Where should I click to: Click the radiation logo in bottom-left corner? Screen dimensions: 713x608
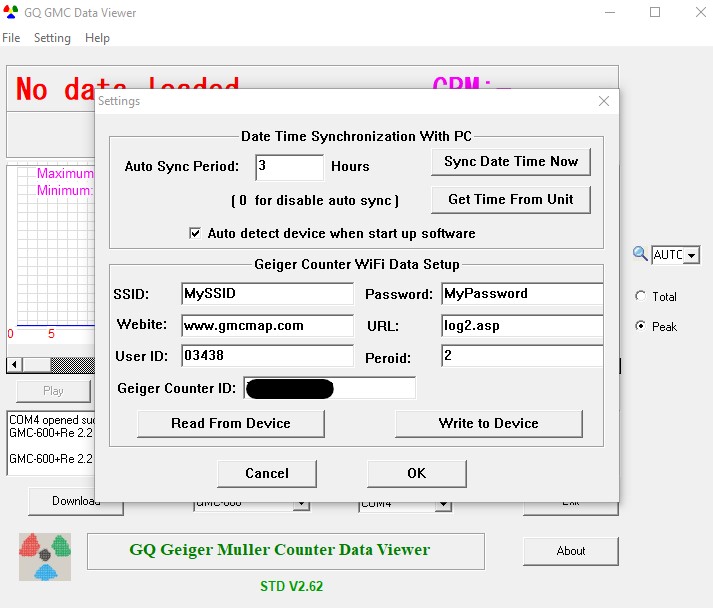coord(45,556)
